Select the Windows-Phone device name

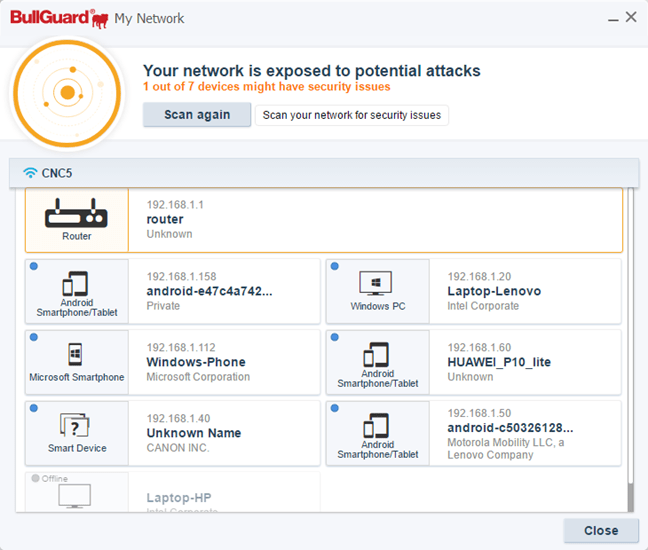tap(196, 362)
